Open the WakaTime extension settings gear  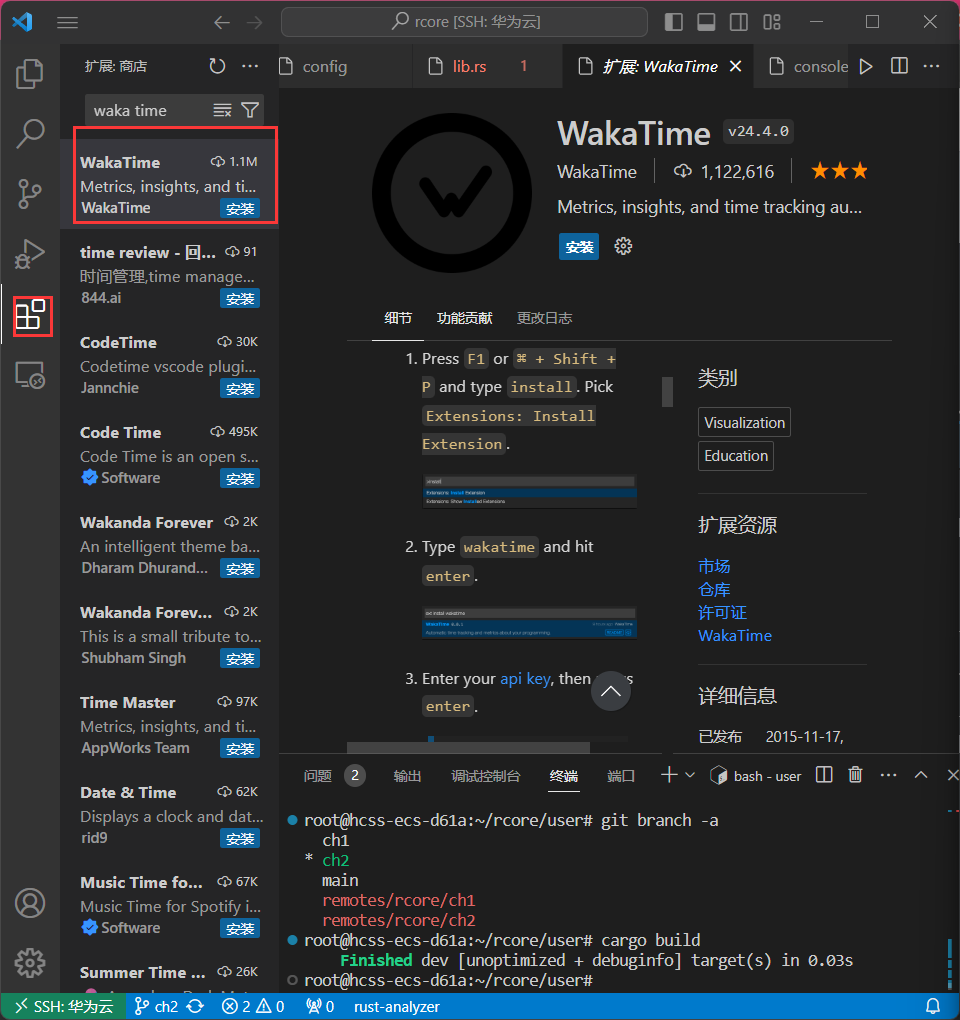(622, 246)
